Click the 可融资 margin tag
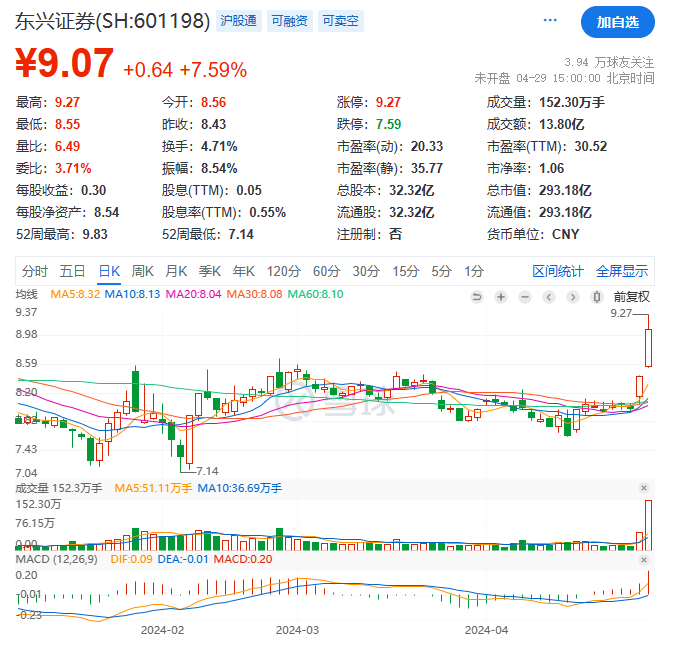Screen dimensions: 681x645 coord(290,21)
